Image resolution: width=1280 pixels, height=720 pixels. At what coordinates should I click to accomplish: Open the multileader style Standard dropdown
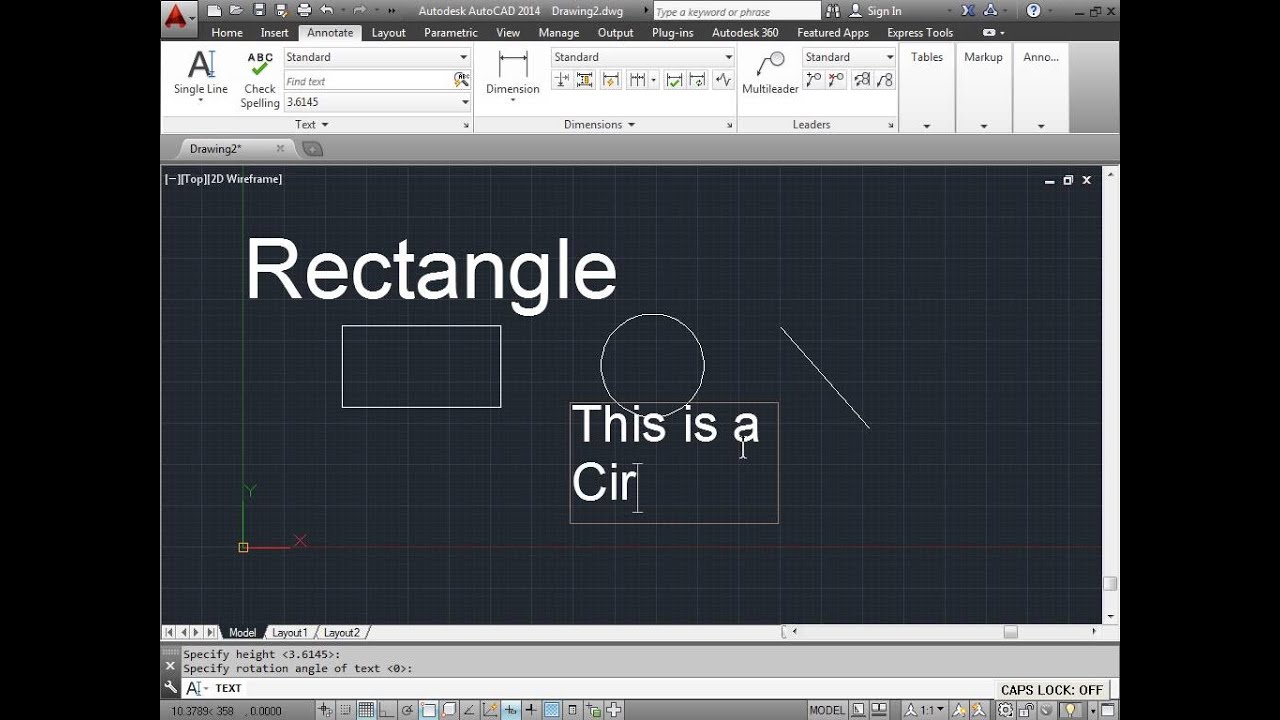pos(849,57)
